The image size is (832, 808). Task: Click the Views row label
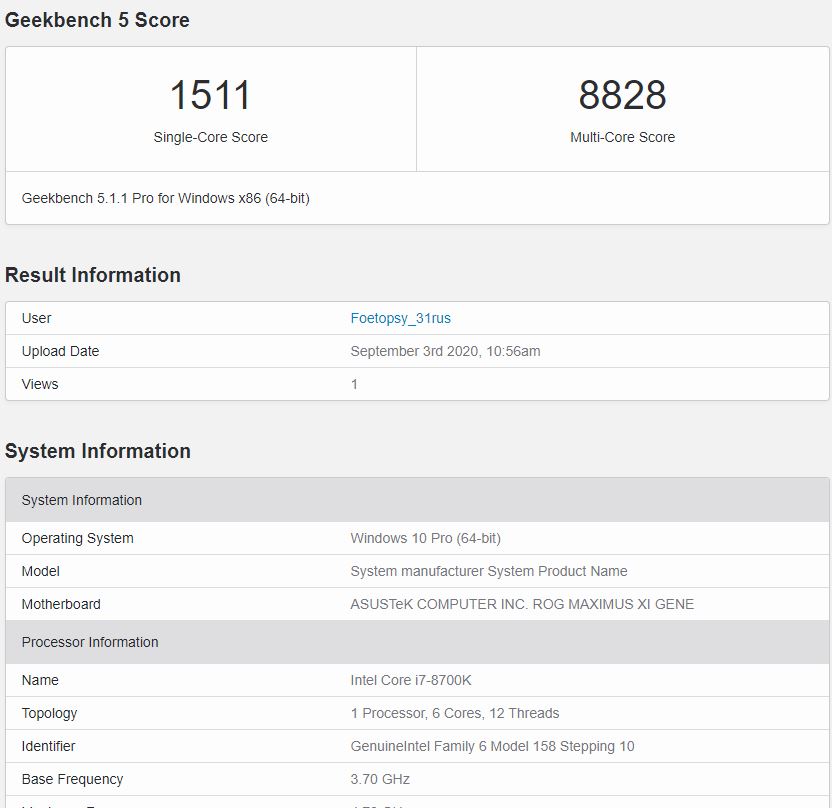coord(40,384)
